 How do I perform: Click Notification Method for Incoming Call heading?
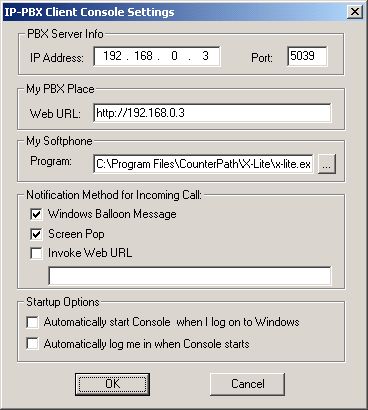pyautogui.click(x=114, y=195)
